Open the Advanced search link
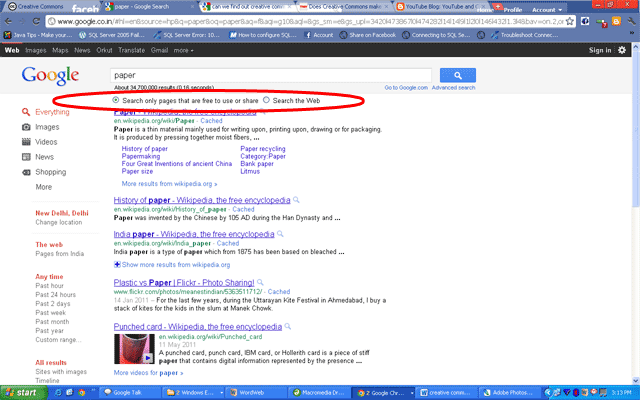Screen dimensions: 640x400 (x=453, y=87)
